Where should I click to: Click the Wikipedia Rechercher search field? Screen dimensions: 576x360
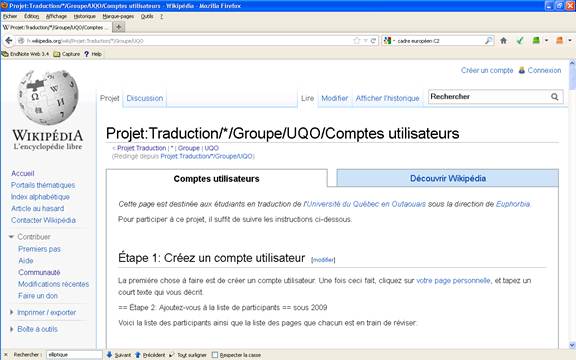point(489,97)
